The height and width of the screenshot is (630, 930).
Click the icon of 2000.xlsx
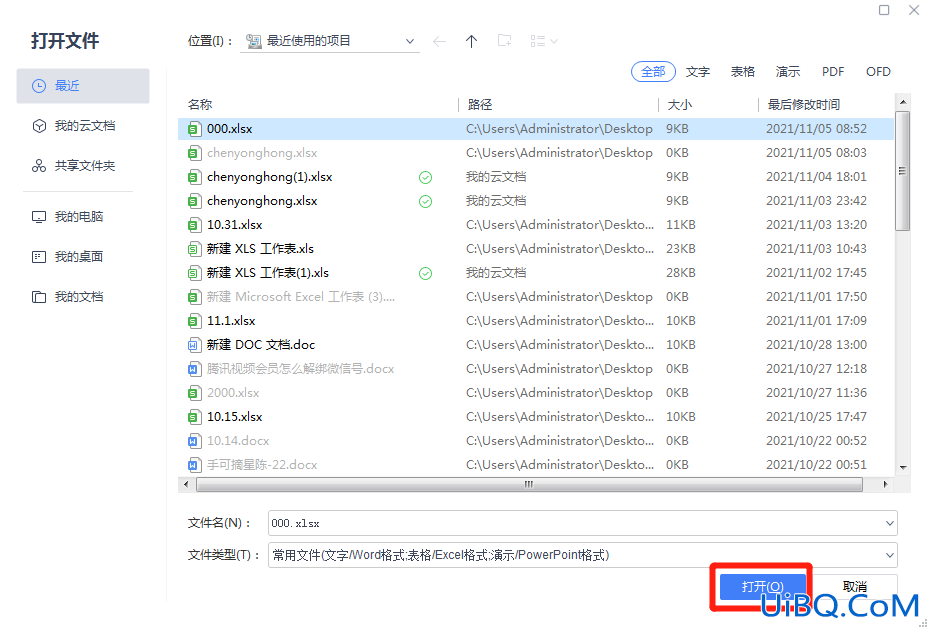[x=194, y=393]
